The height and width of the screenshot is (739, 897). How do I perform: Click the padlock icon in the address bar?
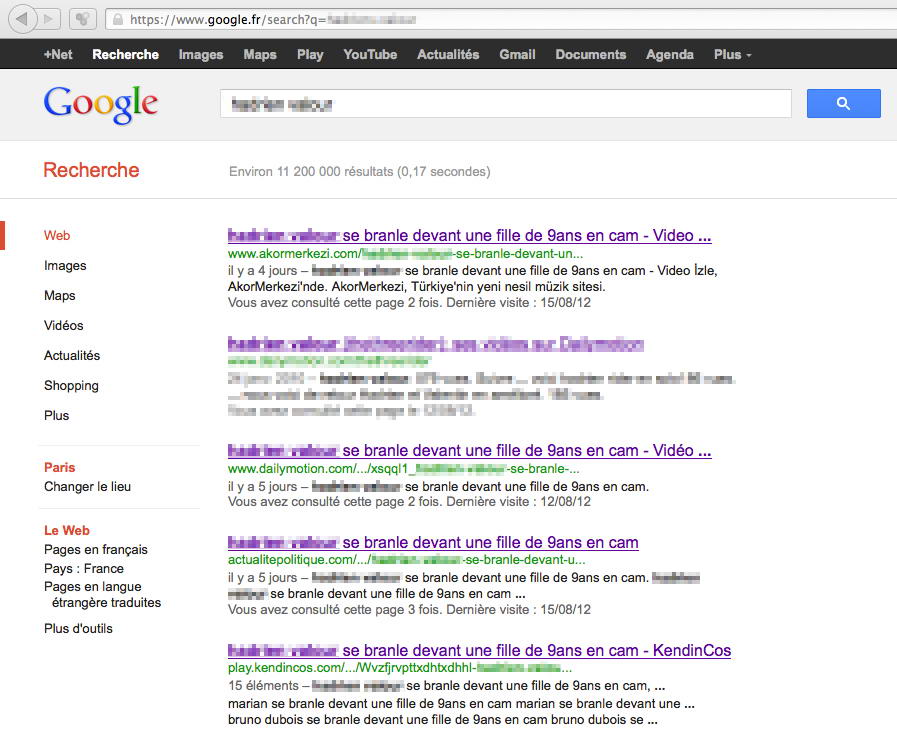pos(118,19)
